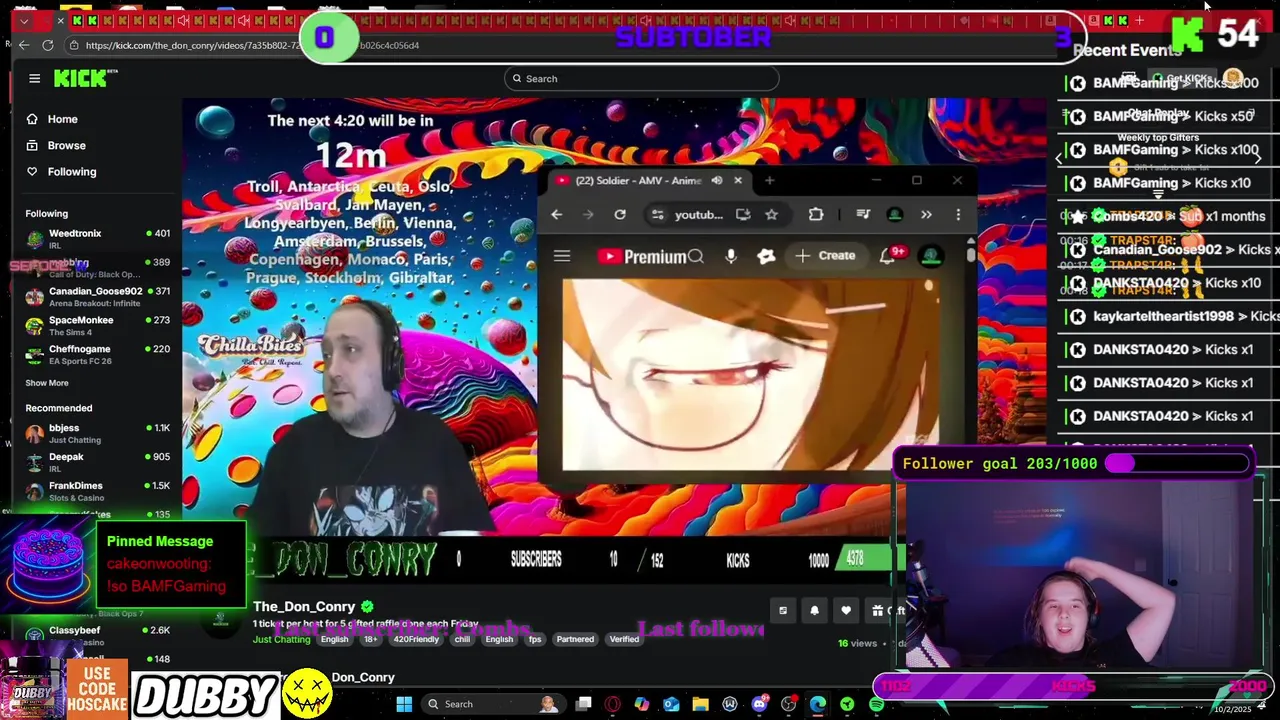Screen dimensions: 1280x720
Task: Open Cheffnogame channel in sidebar
Action: click(x=97, y=355)
